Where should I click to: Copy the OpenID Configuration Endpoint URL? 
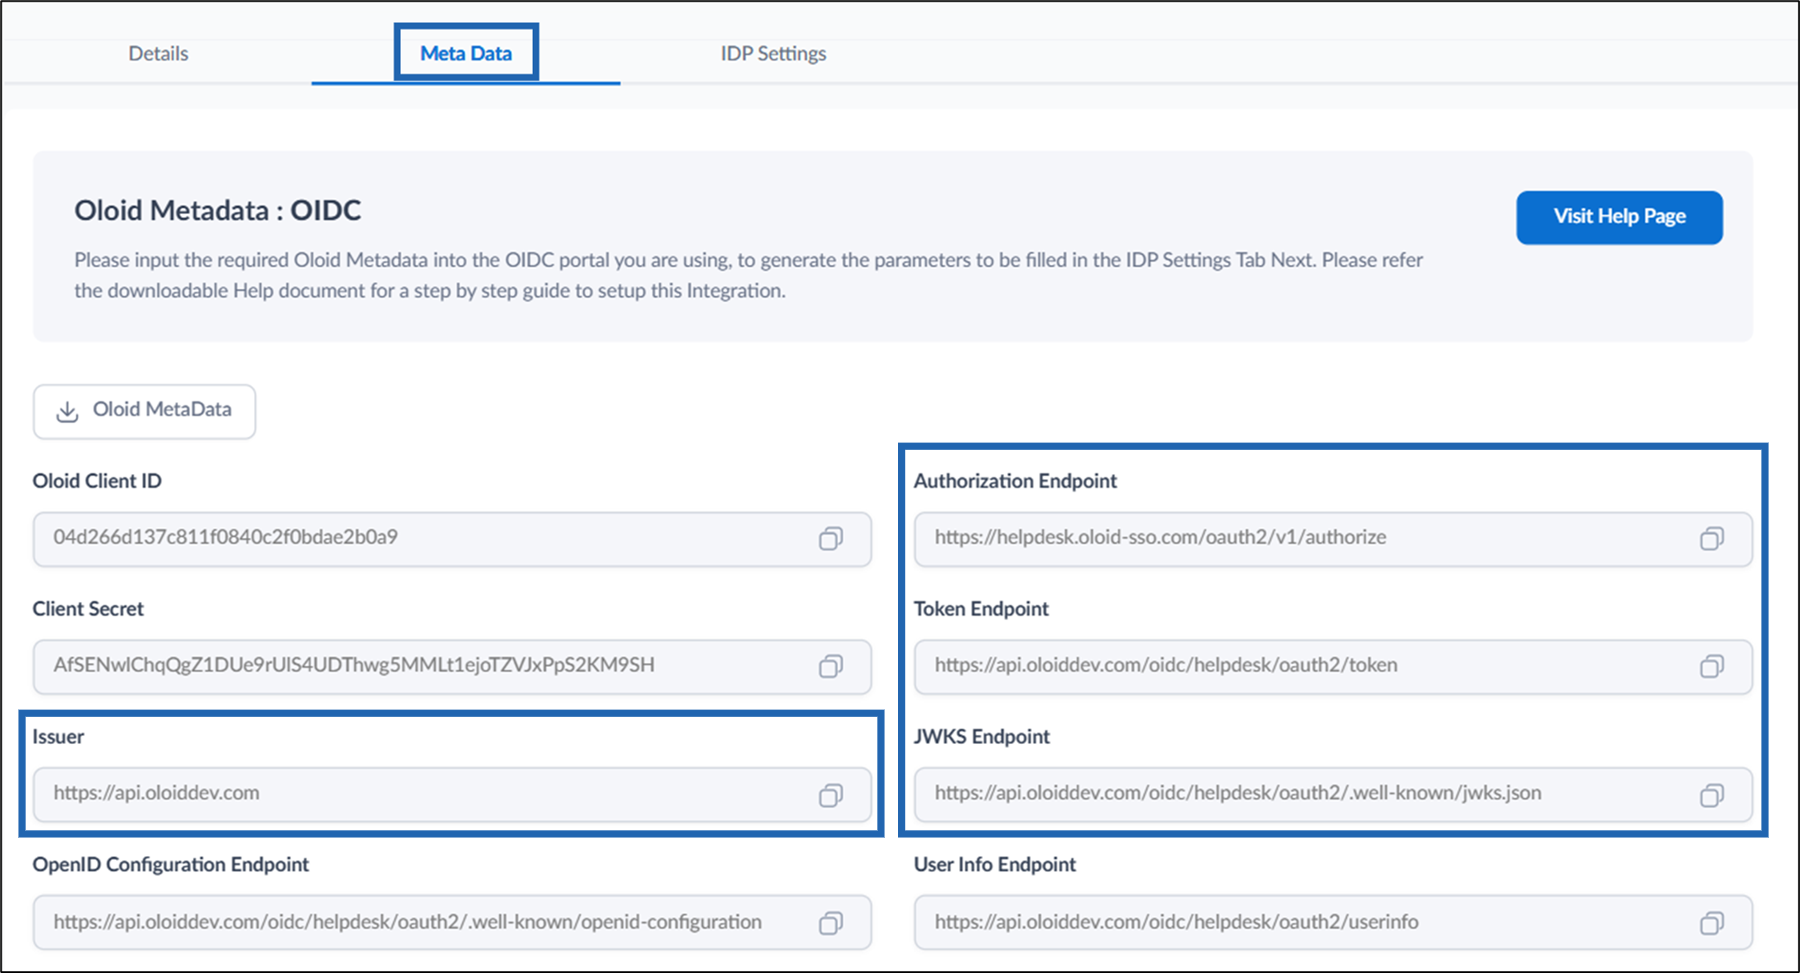830,923
